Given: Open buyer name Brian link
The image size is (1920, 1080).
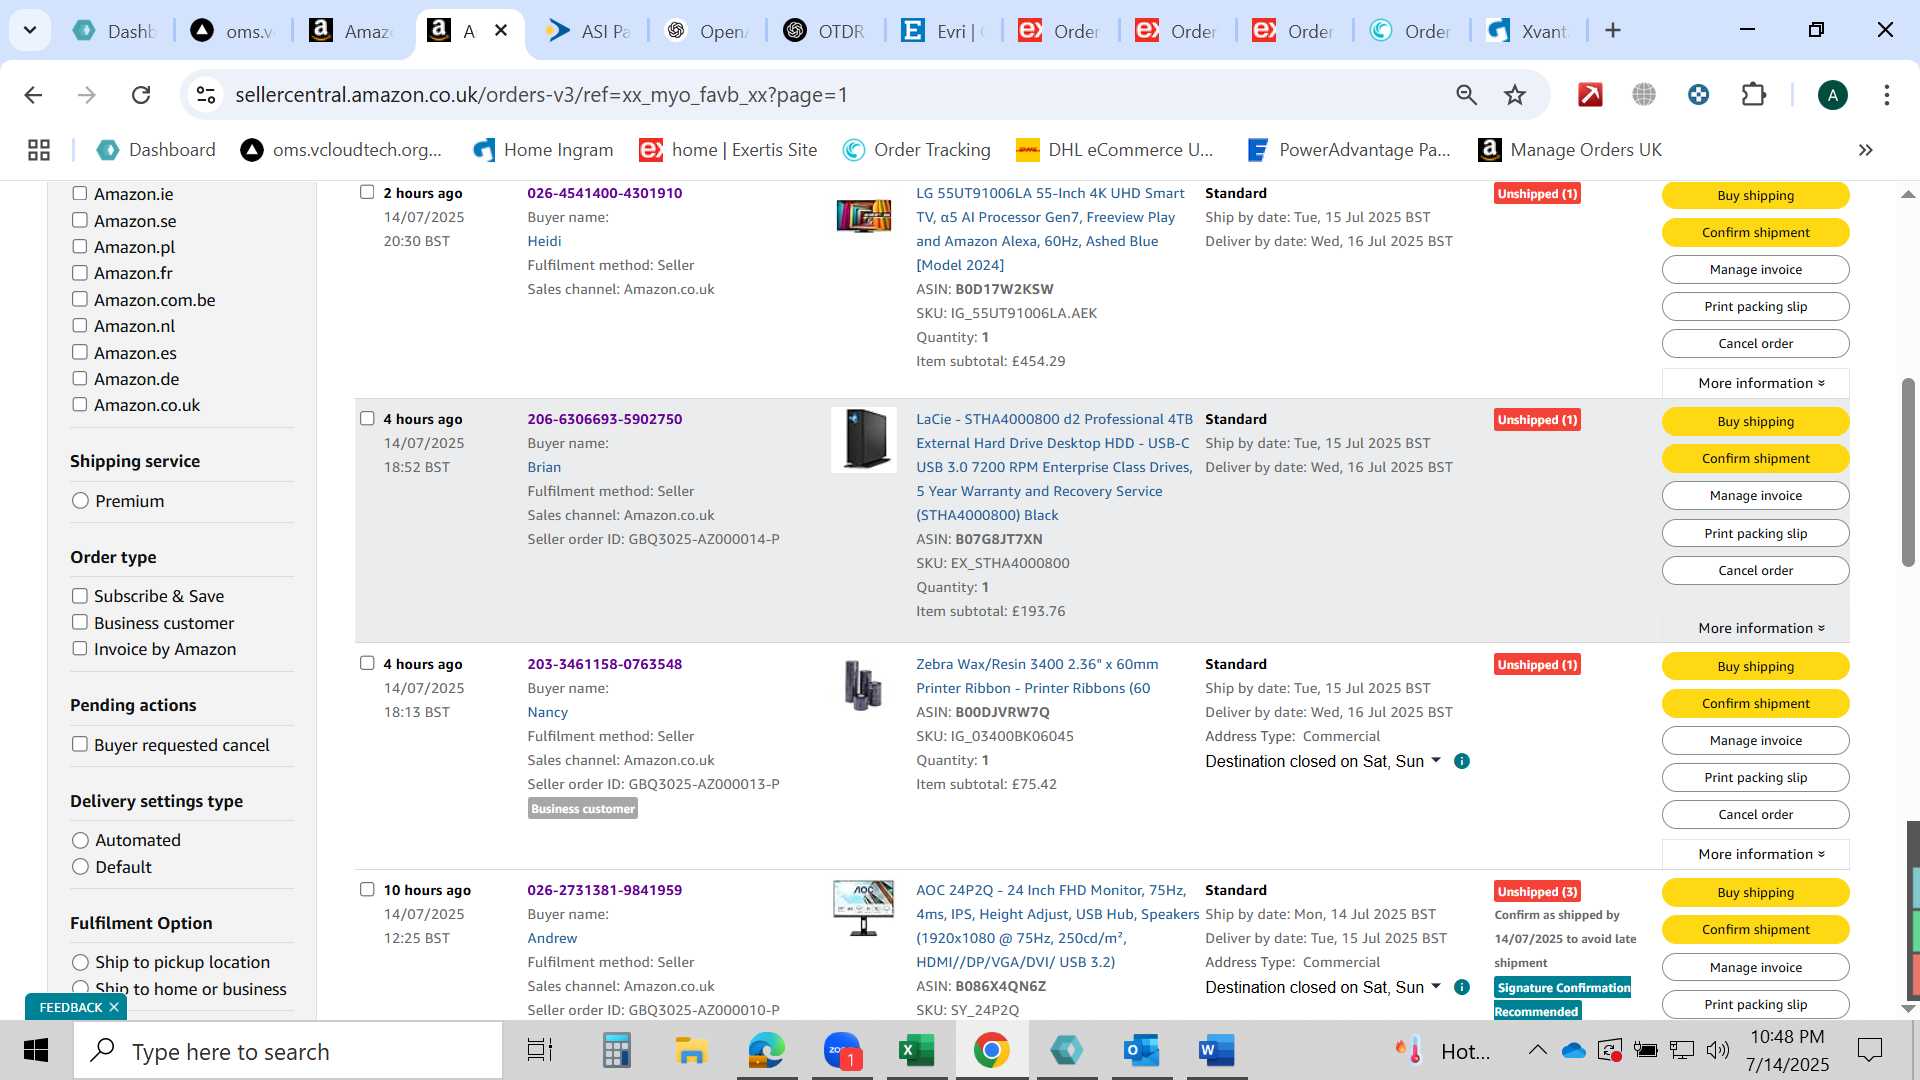Looking at the screenshot, I should [x=544, y=468].
